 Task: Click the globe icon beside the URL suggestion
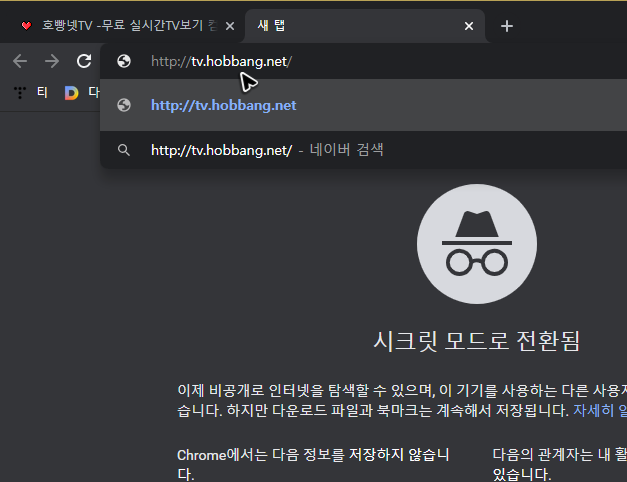[x=124, y=105]
